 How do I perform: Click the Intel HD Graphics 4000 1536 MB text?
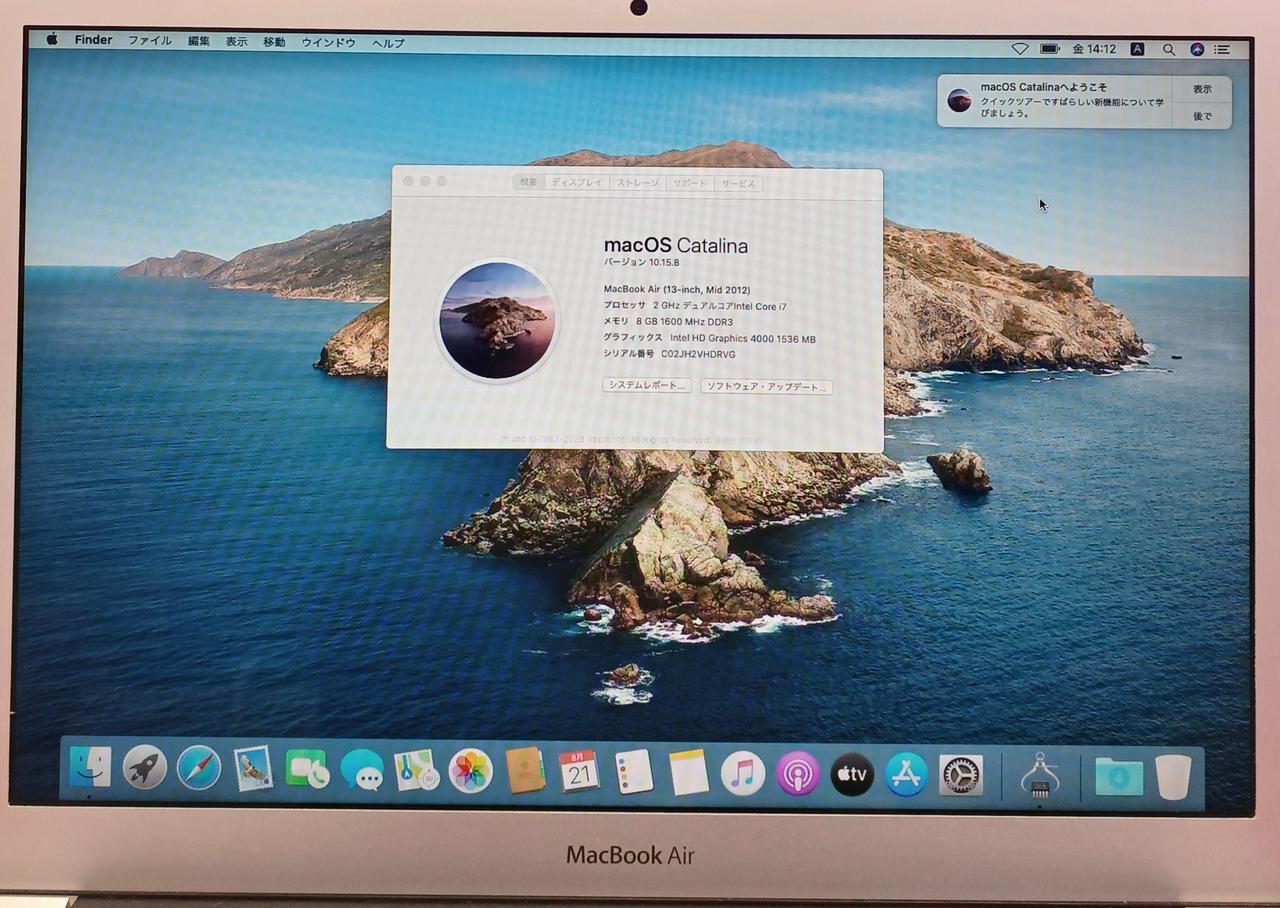click(743, 339)
